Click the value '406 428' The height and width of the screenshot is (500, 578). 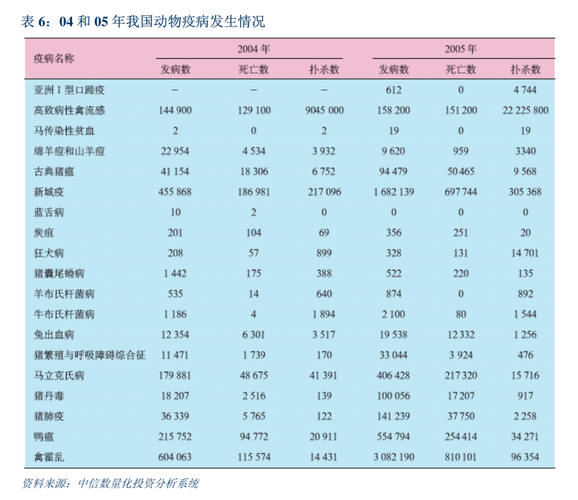394,376
